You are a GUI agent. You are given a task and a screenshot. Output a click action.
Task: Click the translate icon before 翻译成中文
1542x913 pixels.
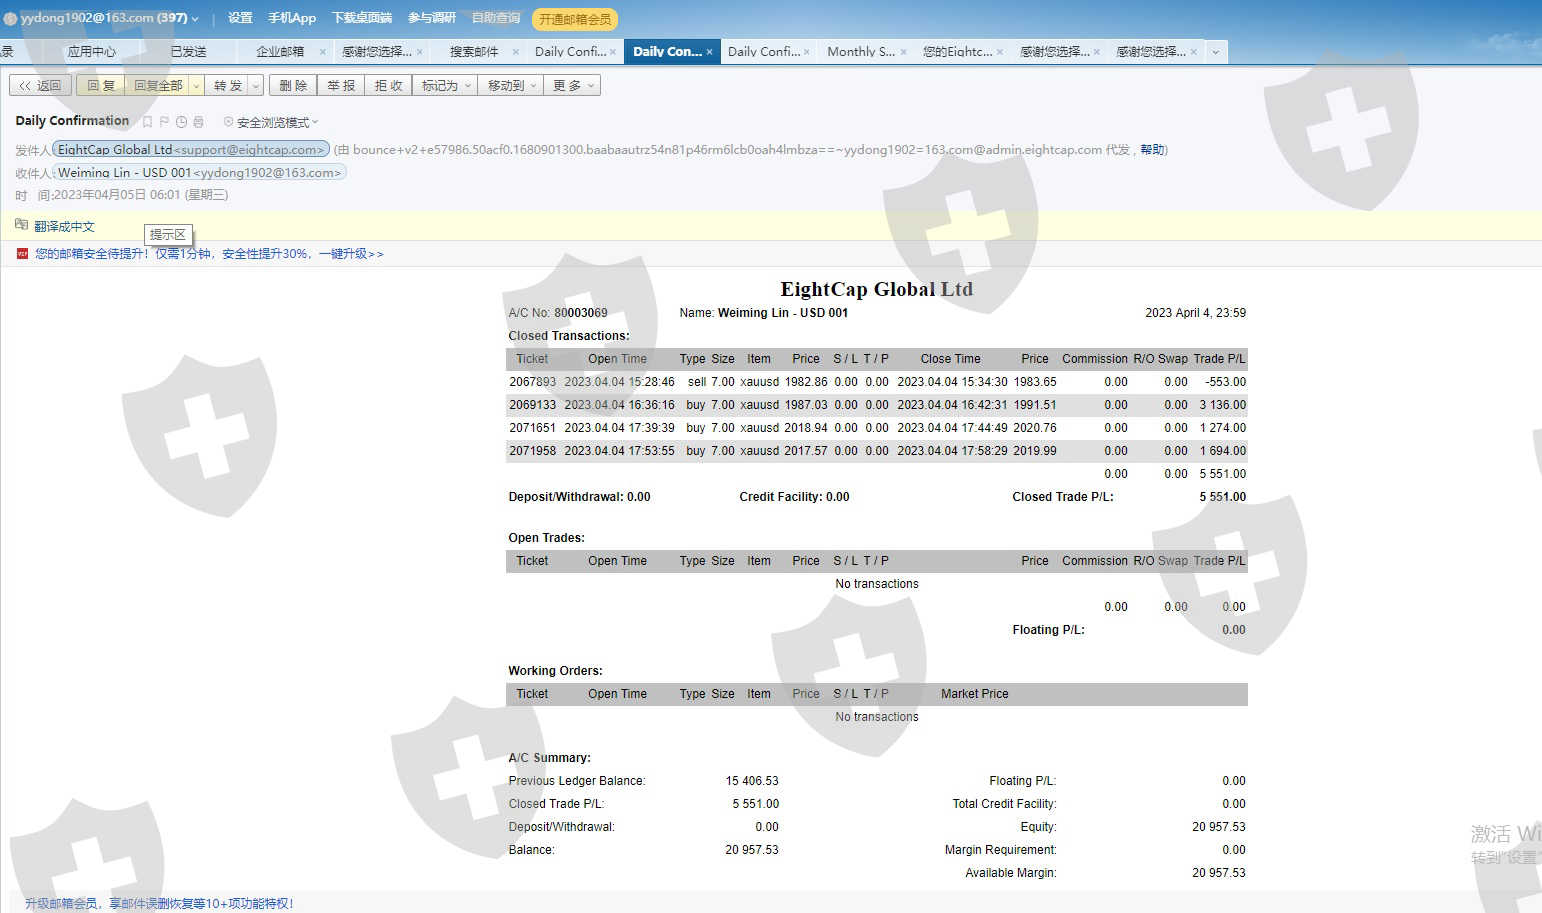click(21, 225)
